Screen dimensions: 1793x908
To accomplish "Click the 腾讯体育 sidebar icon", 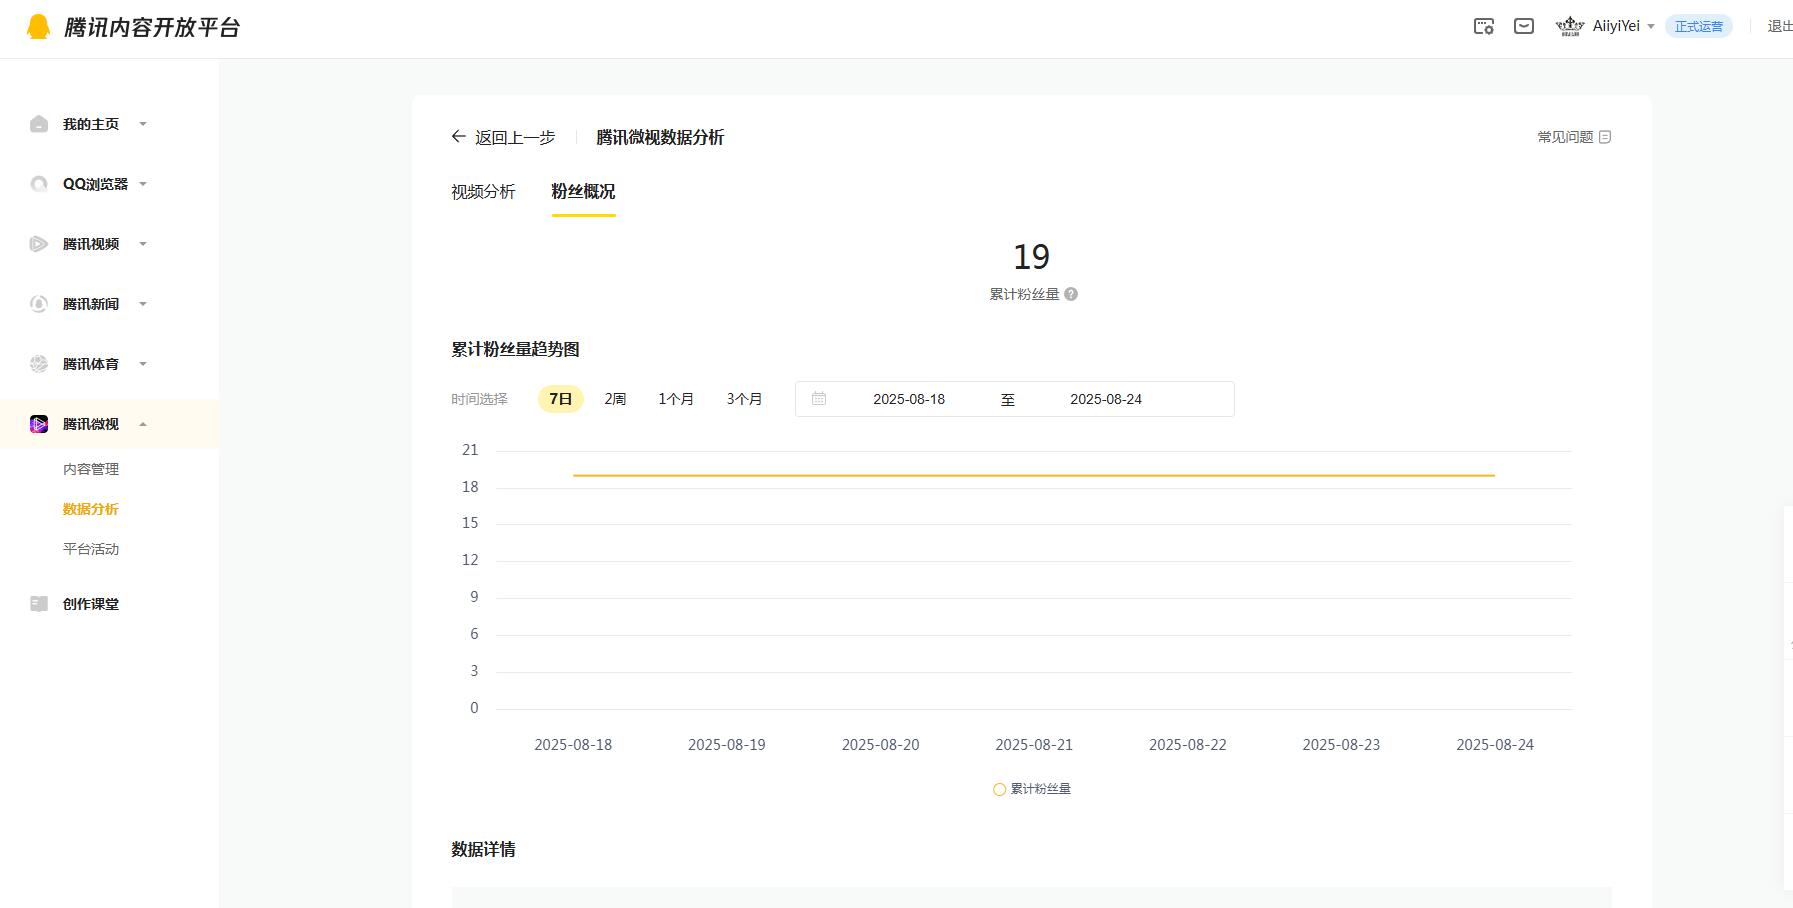I will 39,364.
